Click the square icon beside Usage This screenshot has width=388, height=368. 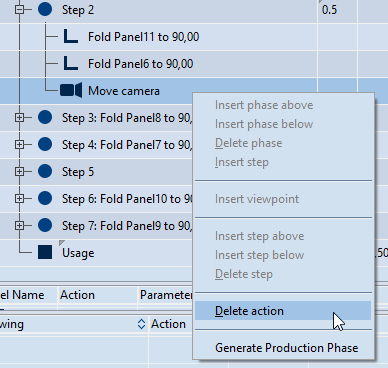click(x=45, y=252)
